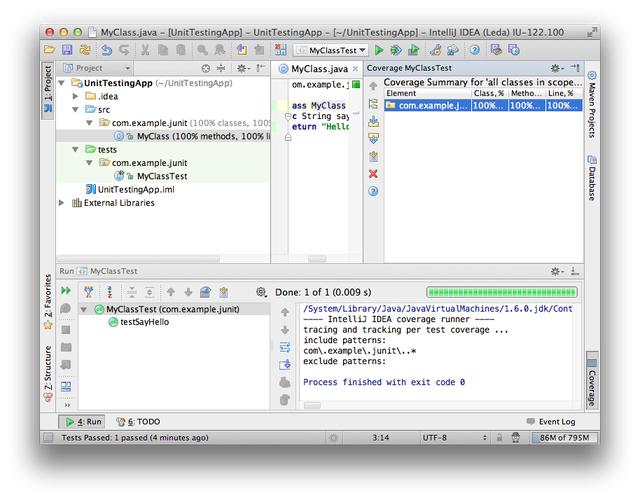This screenshot has width=640, height=500.
Task: Click the Class, % column header
Action: (489, 93)
